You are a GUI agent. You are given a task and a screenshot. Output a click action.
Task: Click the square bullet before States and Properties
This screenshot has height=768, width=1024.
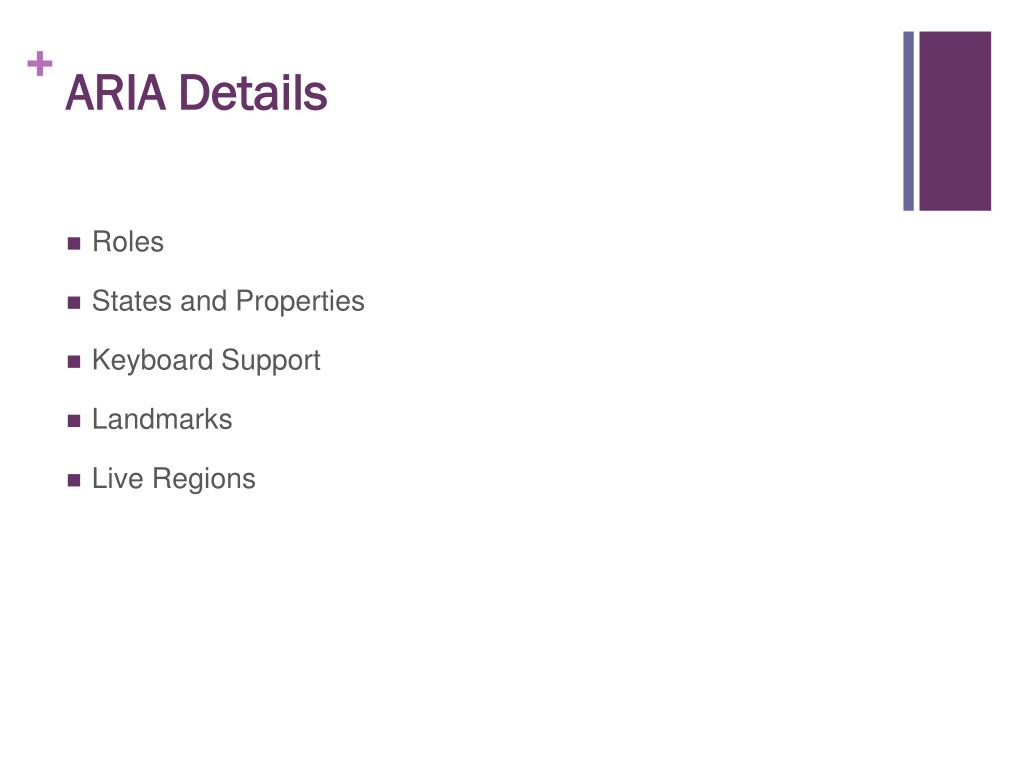tap(74, 303)
